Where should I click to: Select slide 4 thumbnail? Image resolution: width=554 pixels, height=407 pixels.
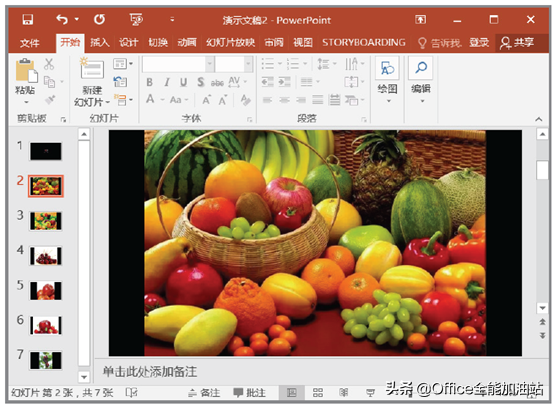(46, 256)
